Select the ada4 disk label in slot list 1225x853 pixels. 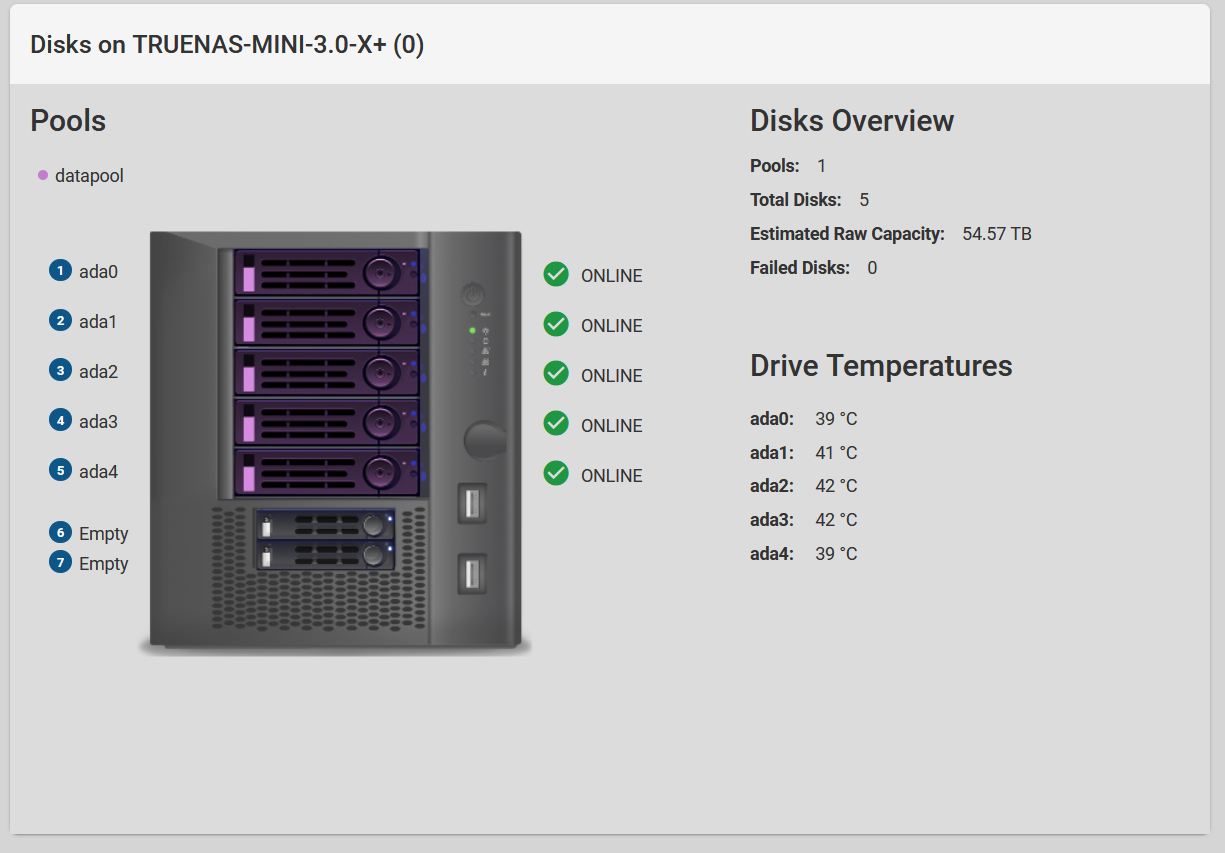click(99, 471)
